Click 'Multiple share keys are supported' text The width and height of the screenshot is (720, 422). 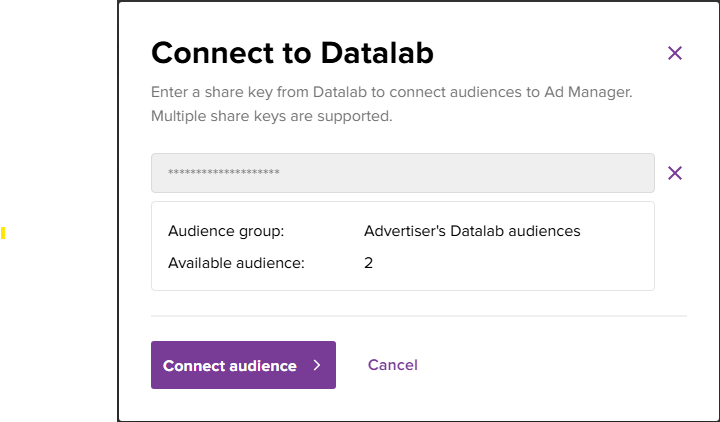click(272, 116)
